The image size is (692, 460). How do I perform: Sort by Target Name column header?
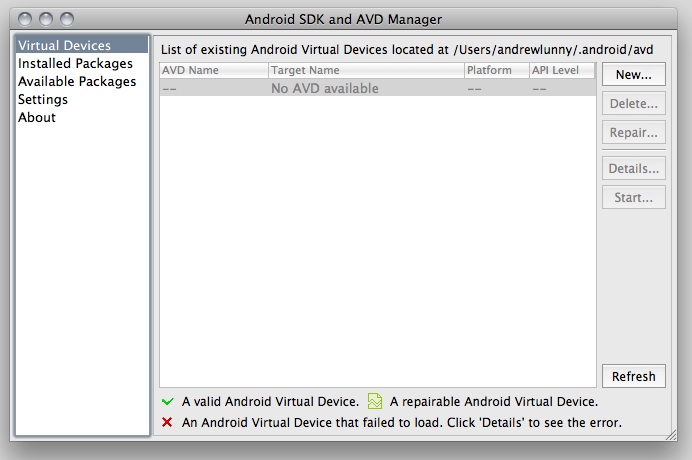pyautogui.click(x=366, y=70)
